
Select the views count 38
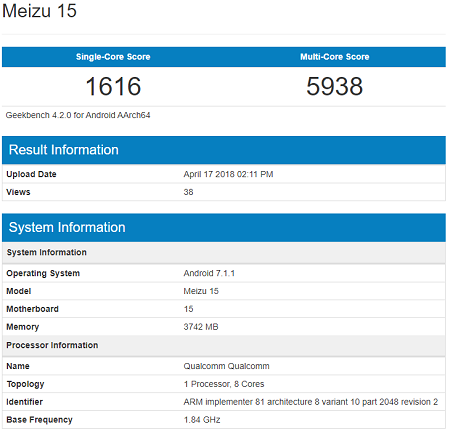click(x=188, y=192)
